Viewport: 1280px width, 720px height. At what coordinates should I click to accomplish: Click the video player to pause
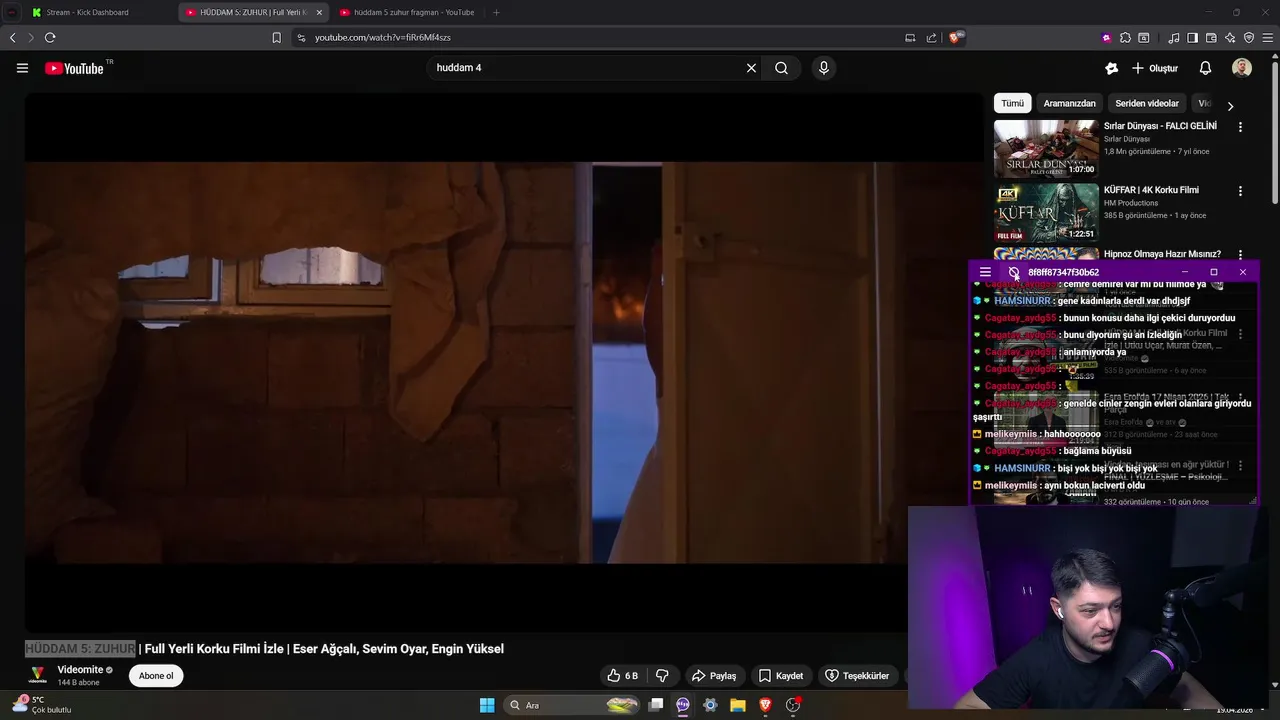(x=505, y=362)
